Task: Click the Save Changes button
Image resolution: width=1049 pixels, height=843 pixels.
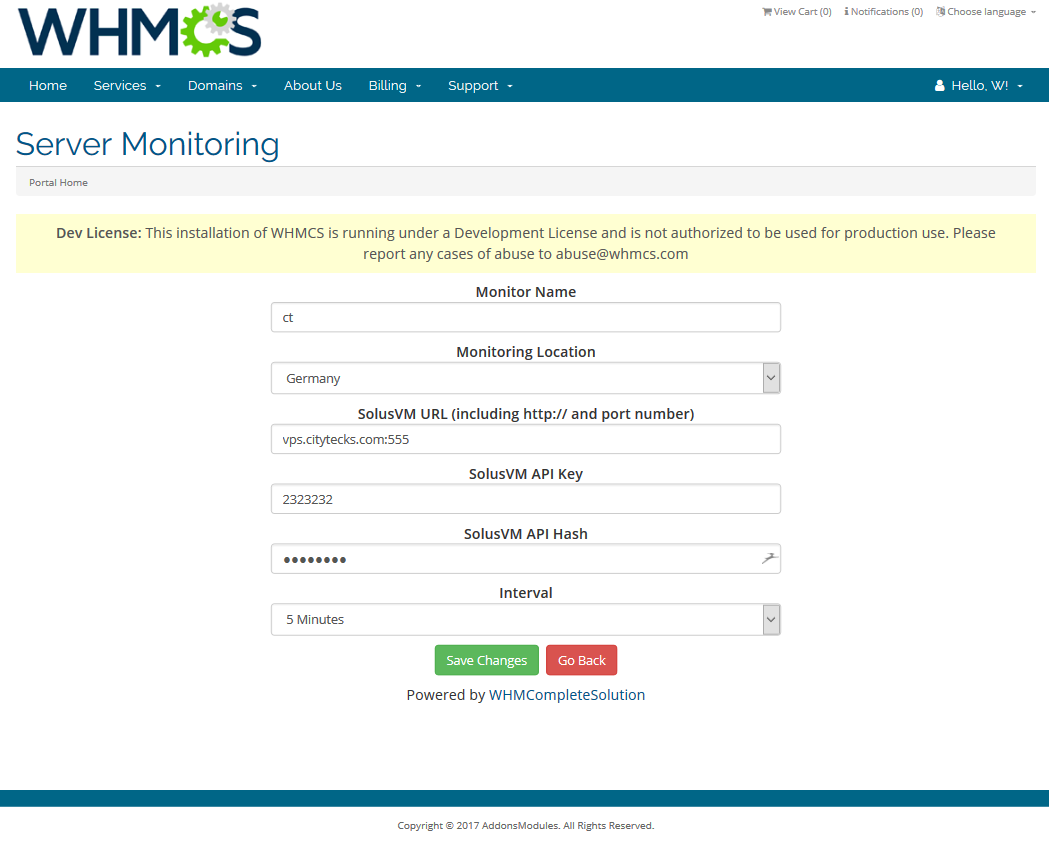Action: pos(486,660)
